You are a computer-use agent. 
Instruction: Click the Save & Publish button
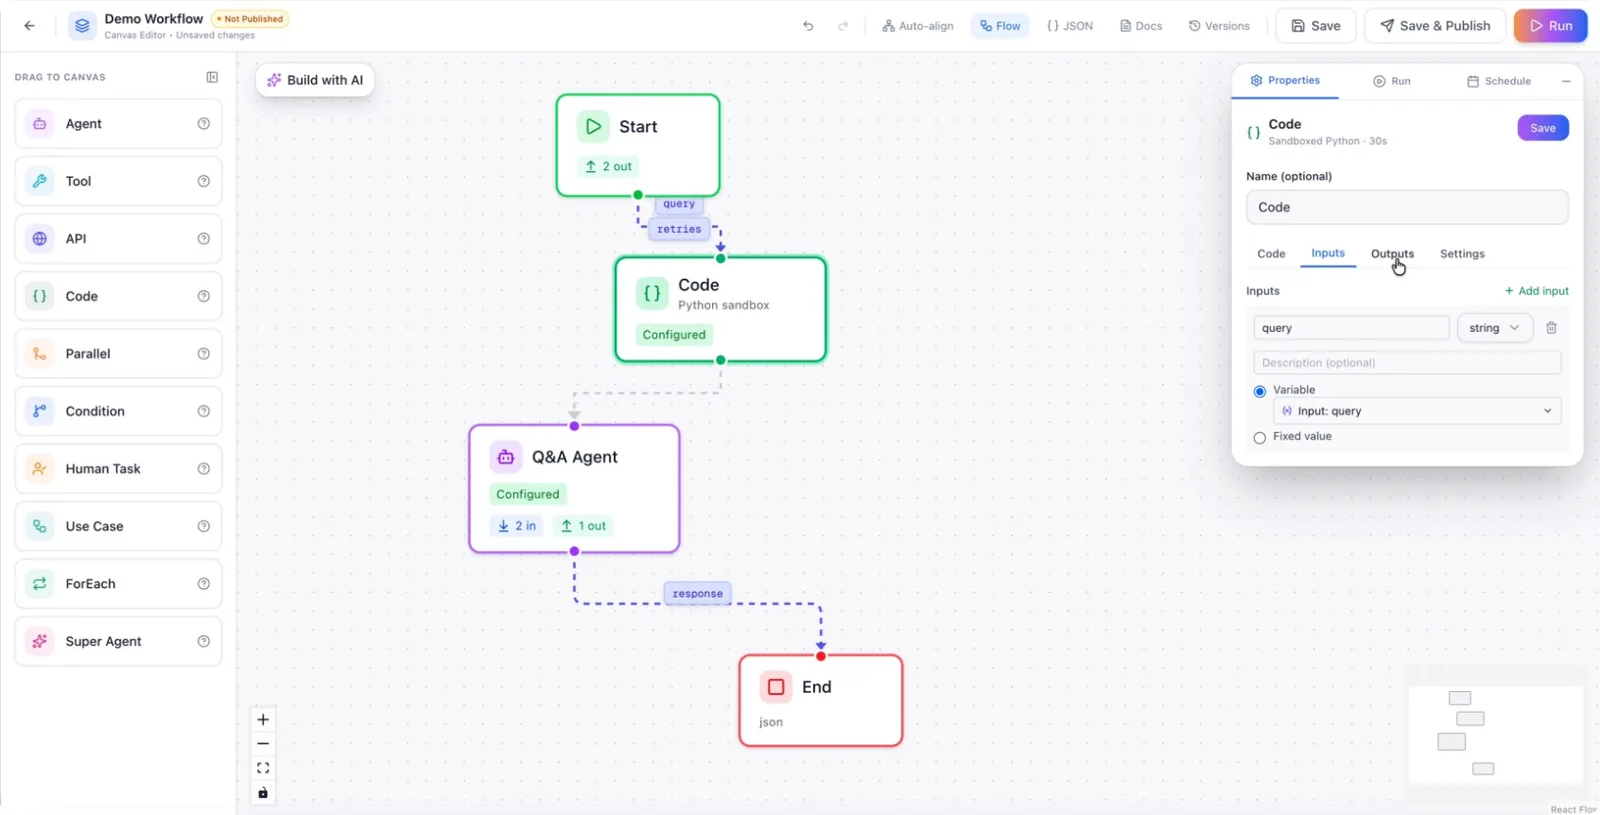1435,26
